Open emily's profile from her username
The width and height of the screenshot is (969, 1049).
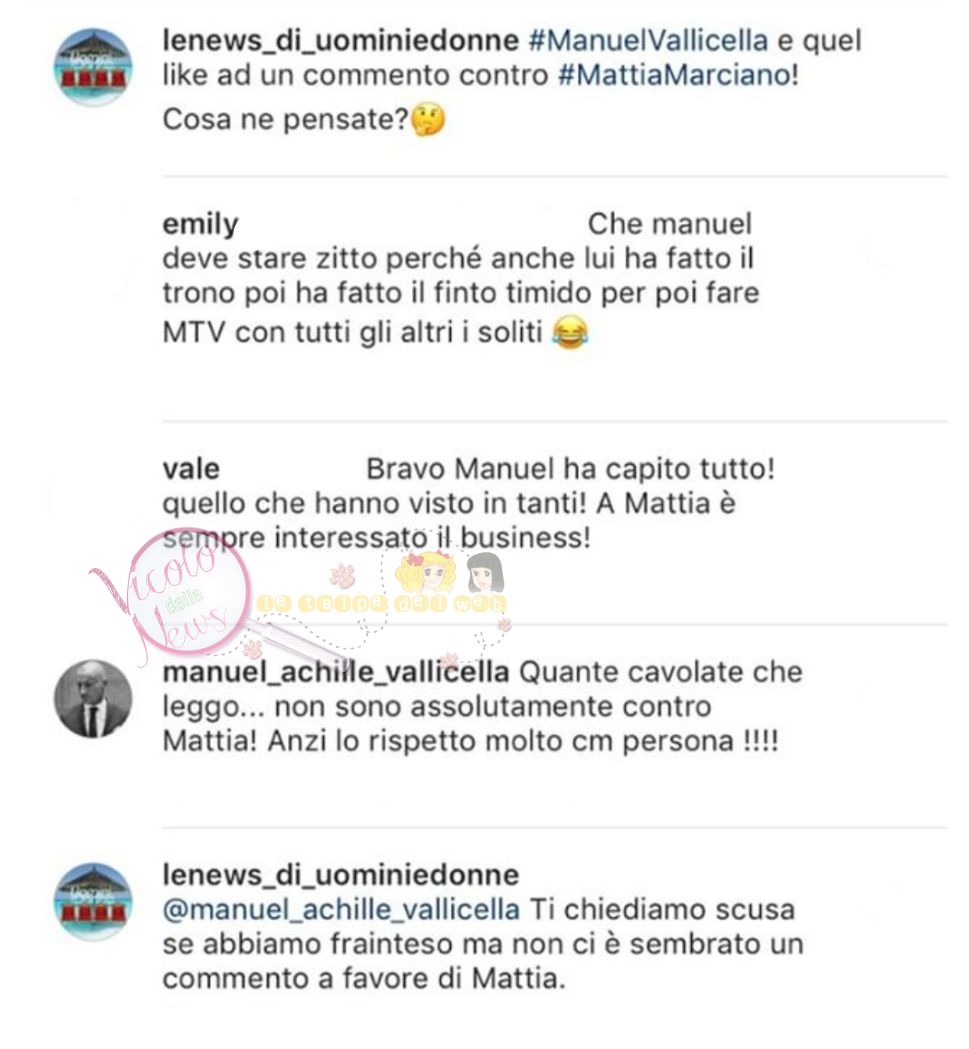click(200, 224)
